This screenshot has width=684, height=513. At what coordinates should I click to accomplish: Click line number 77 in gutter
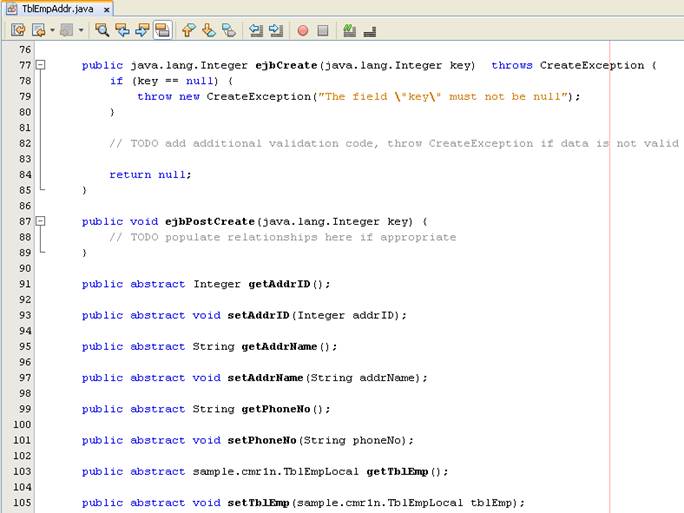click(x=25, y=65)
